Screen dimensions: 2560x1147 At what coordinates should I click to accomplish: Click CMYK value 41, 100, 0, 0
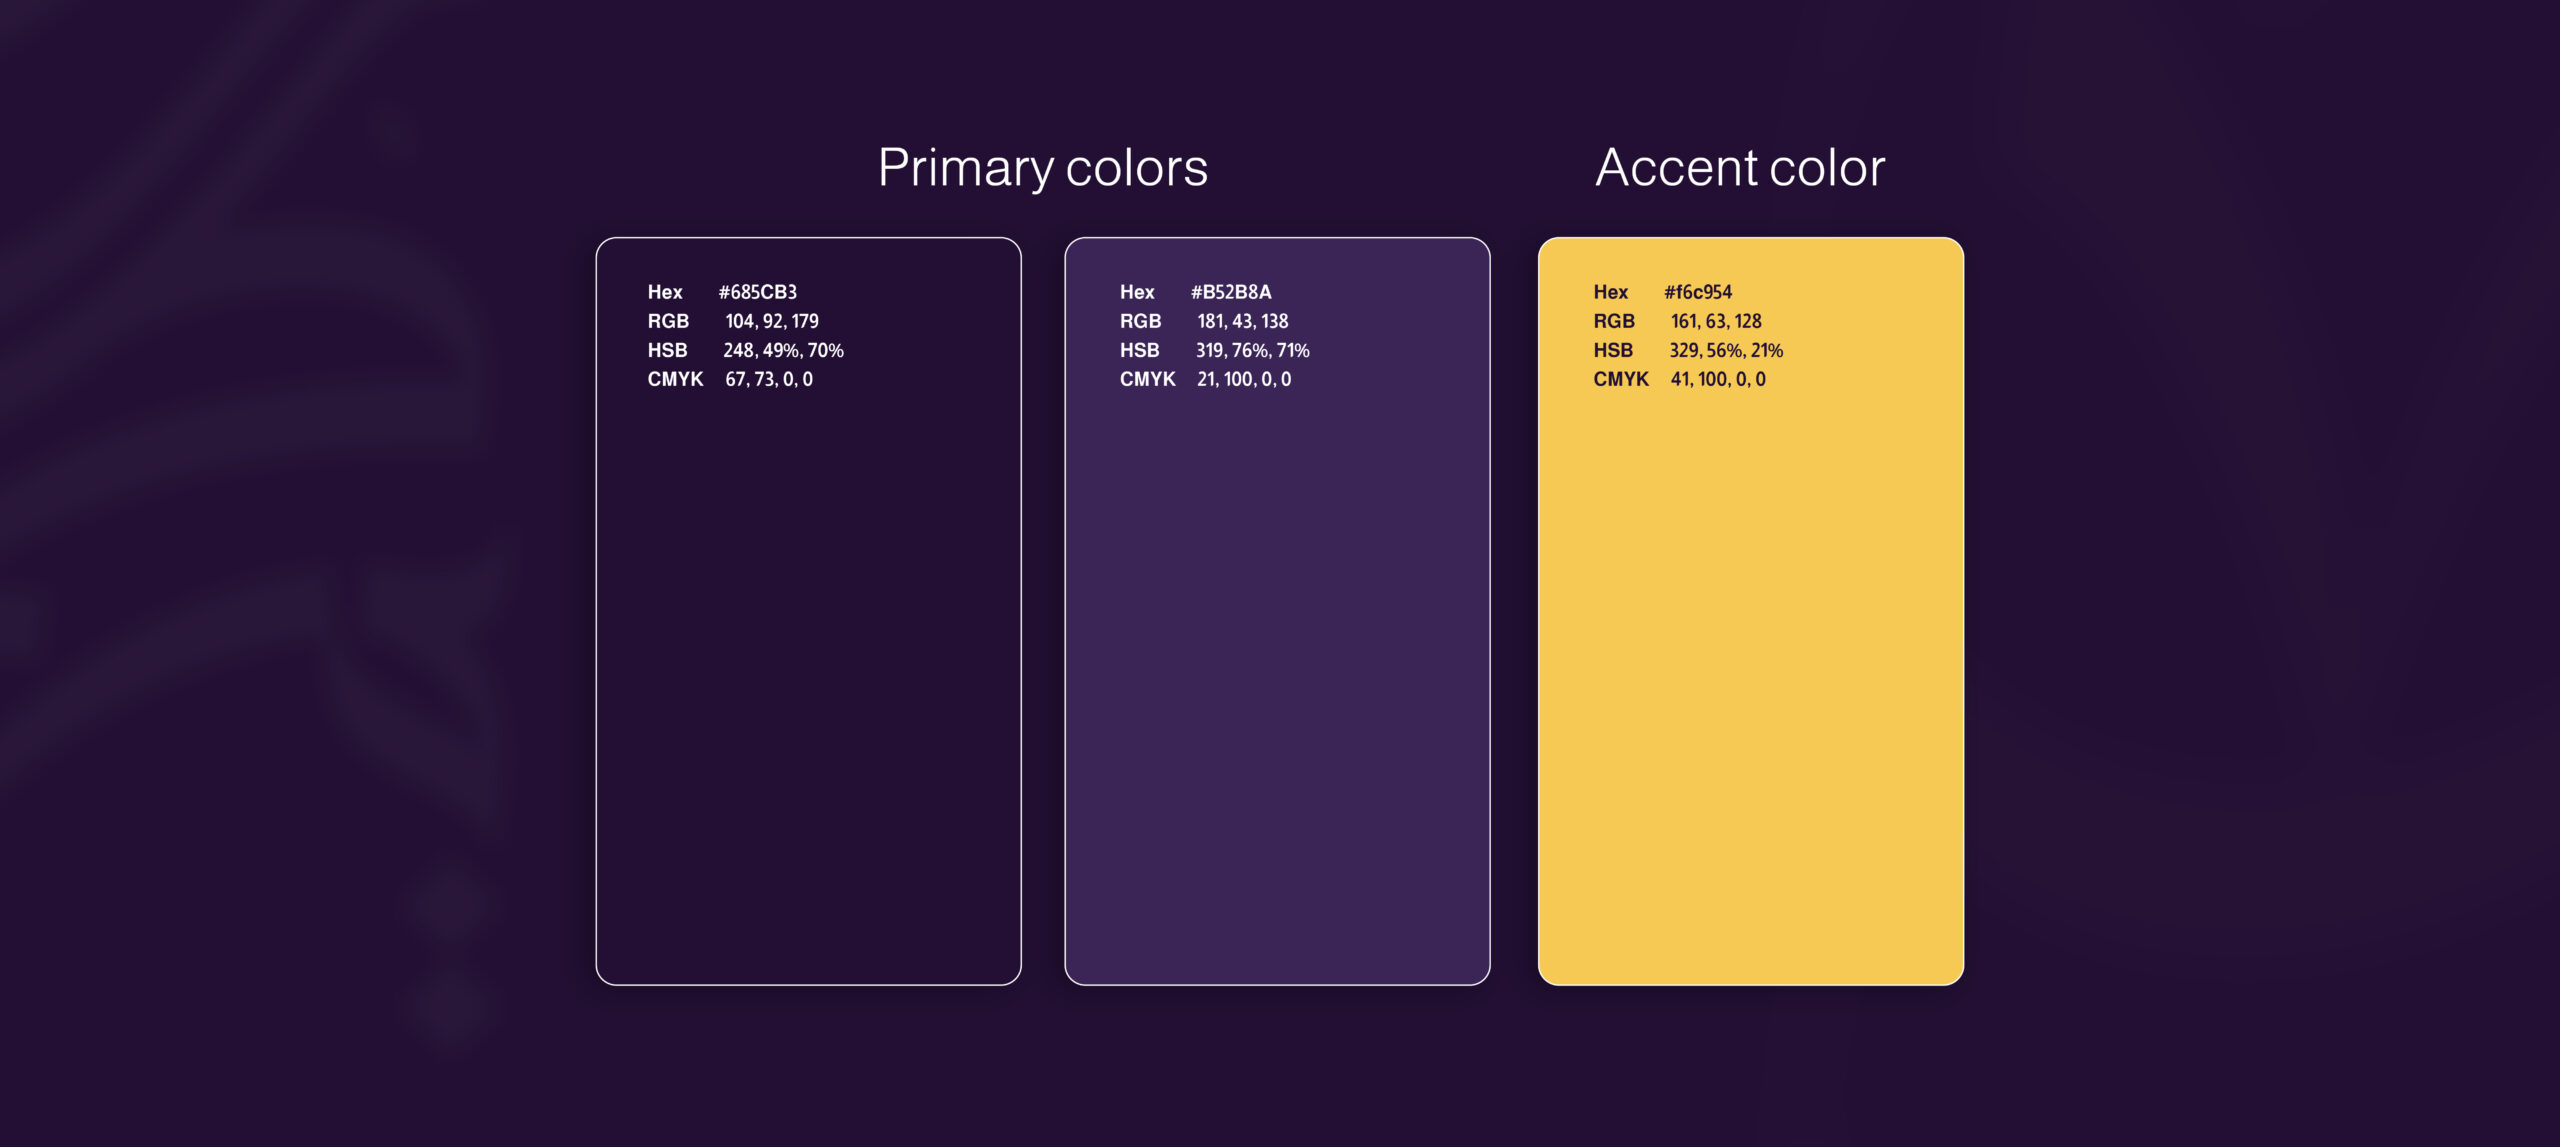(1717, 379)
